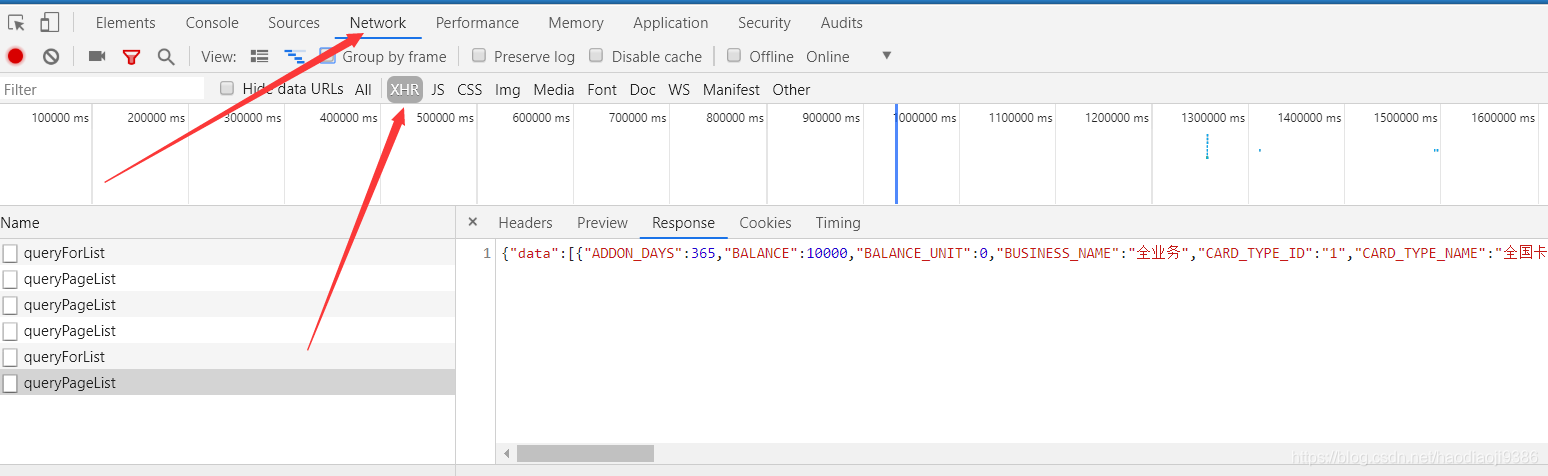The image size is (1548, 476).
Task: Click the blue timeline marker line
Action: (x=896, y=153)
